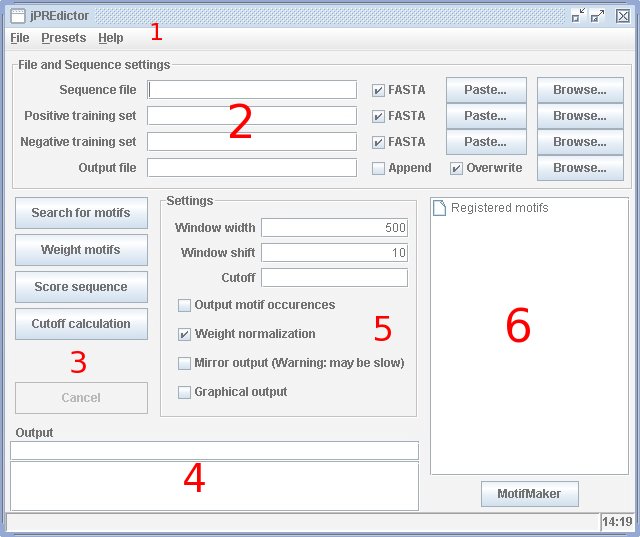Screen dimensions: 640x537
Task: Enable Output motif occurences checkbox
Action: (184, 305)
